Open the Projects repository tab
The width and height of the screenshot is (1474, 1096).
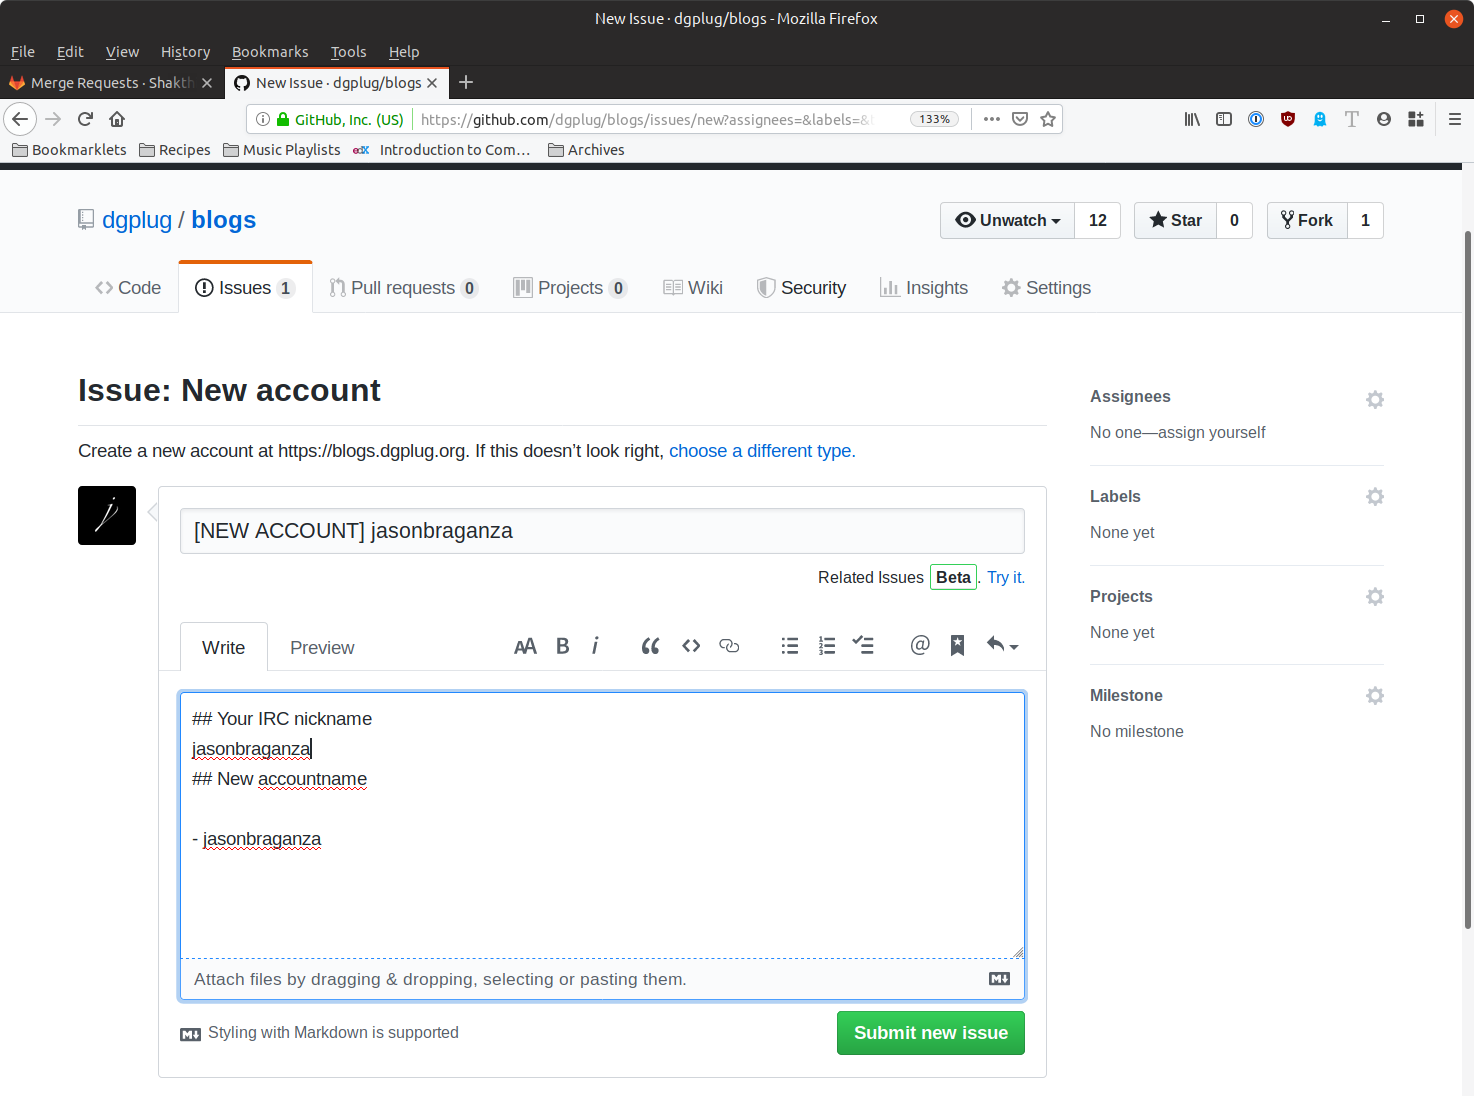point(570,288)
